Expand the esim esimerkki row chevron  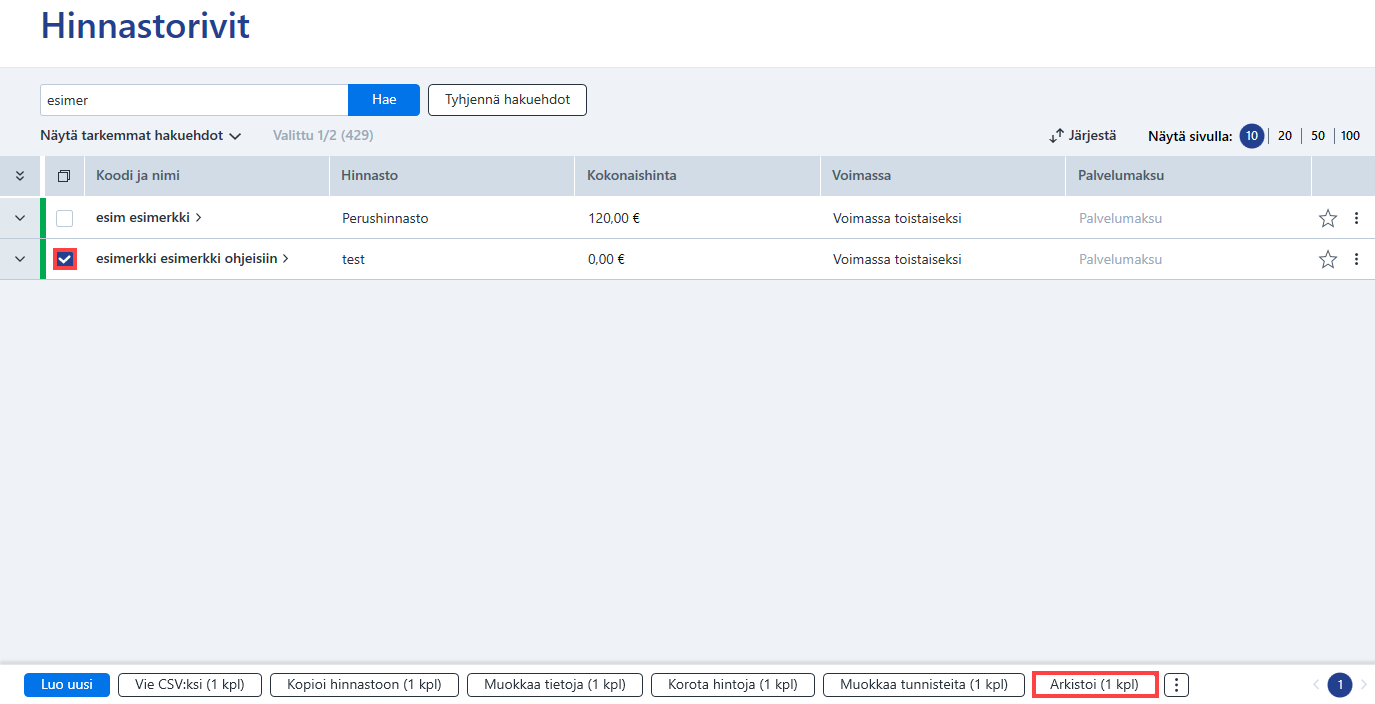coord(20,218)
